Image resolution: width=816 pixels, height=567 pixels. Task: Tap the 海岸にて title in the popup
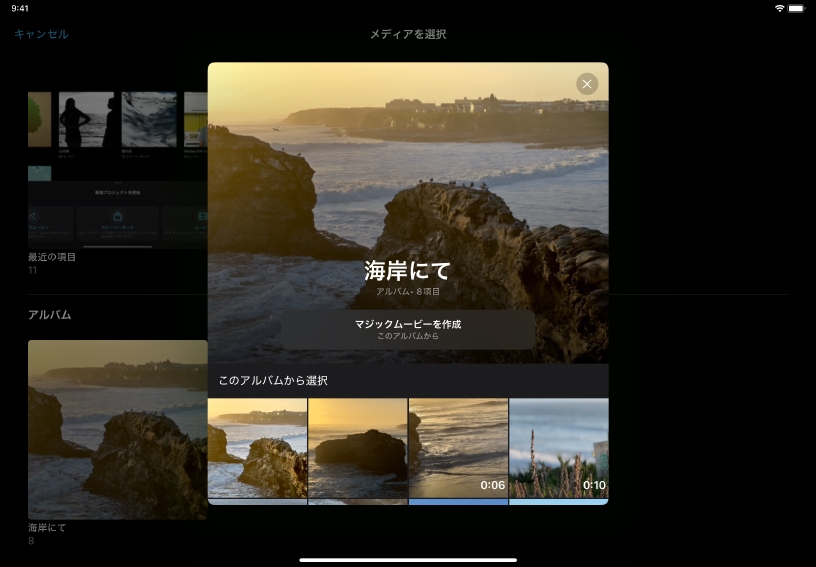(407, 270)
